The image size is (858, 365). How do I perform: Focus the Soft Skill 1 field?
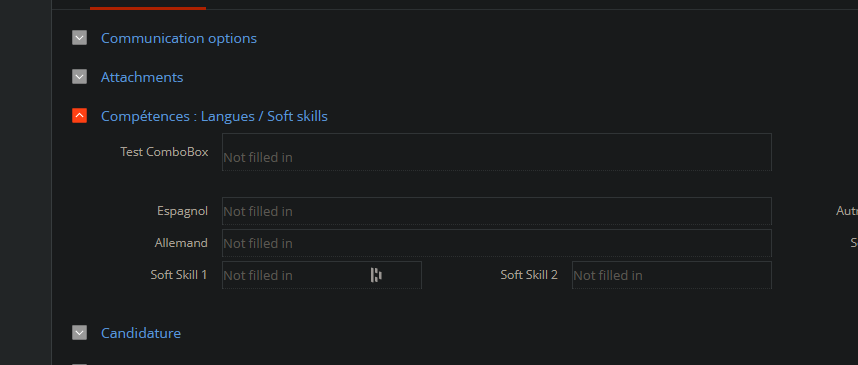(x=322, y=275)
